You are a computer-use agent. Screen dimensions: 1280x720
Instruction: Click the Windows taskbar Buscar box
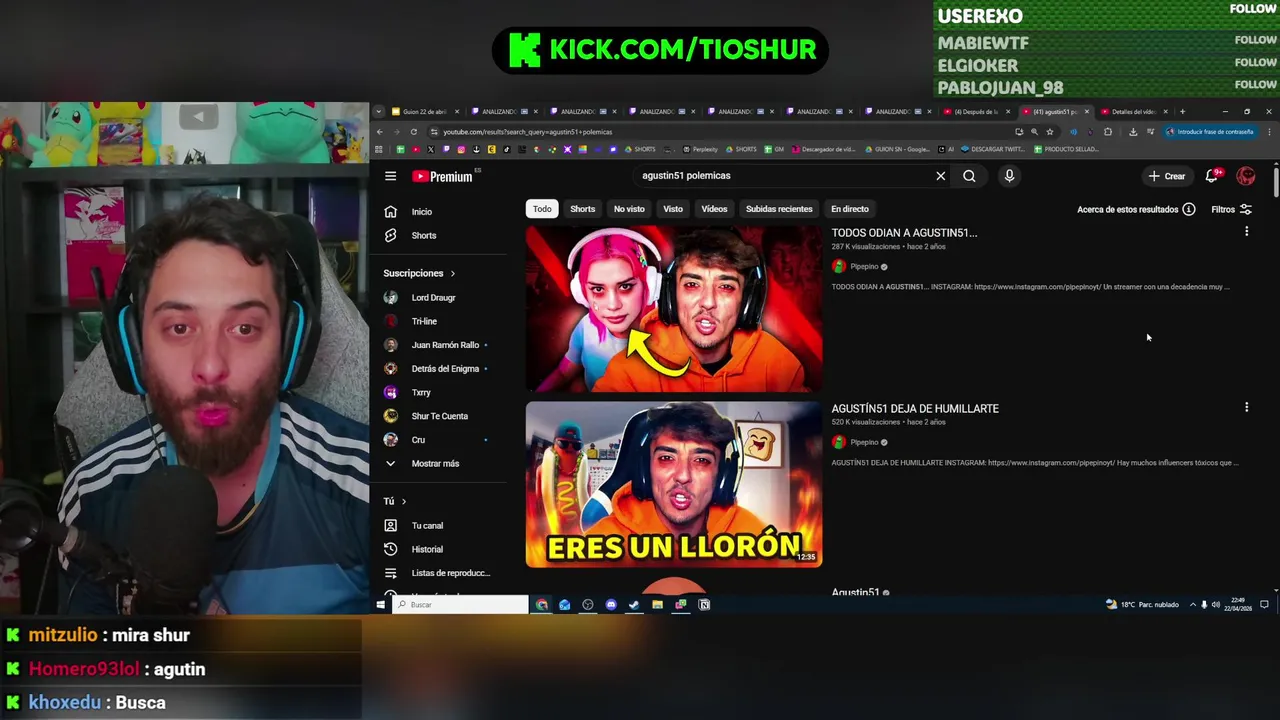pyautogui.click(x=460, y=605)
